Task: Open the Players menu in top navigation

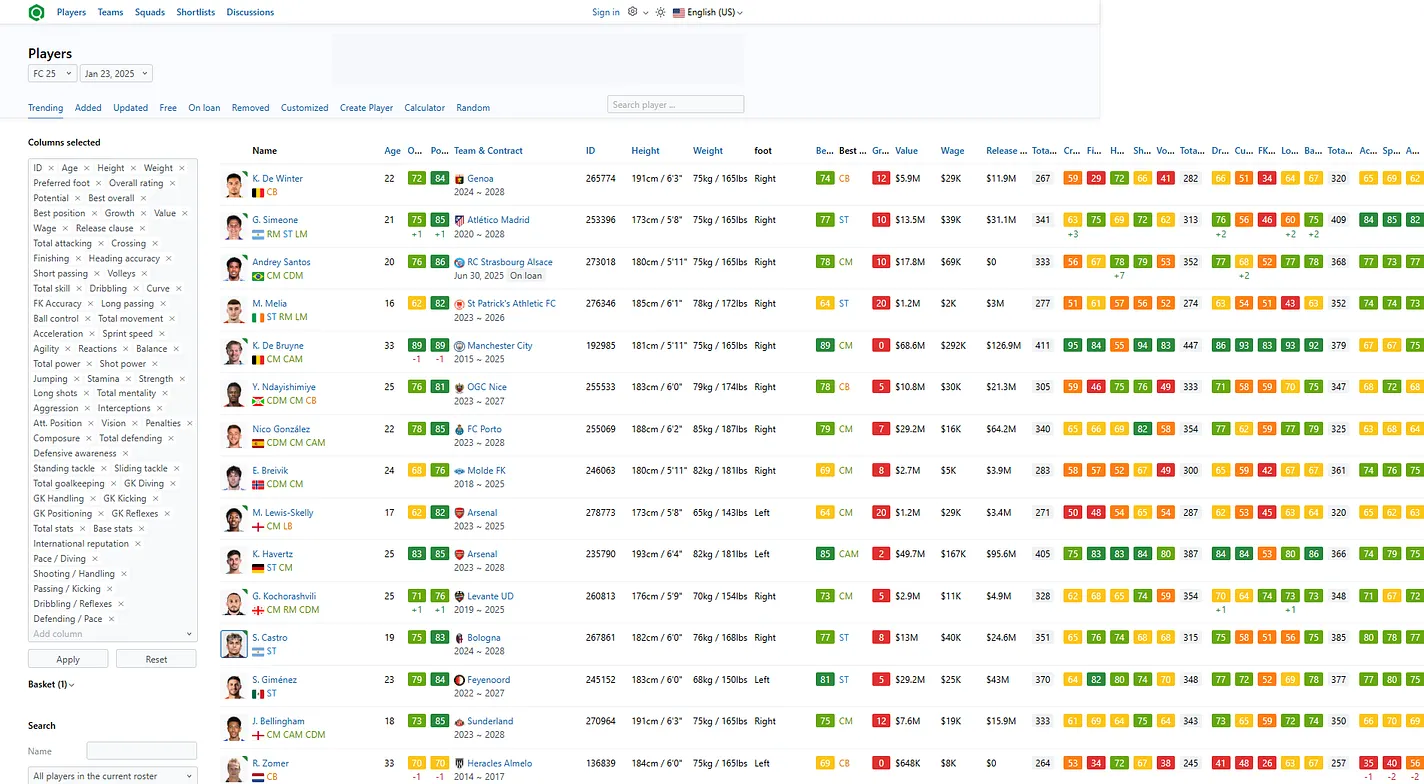Action: pyautogui.click(x=71, y=12)
